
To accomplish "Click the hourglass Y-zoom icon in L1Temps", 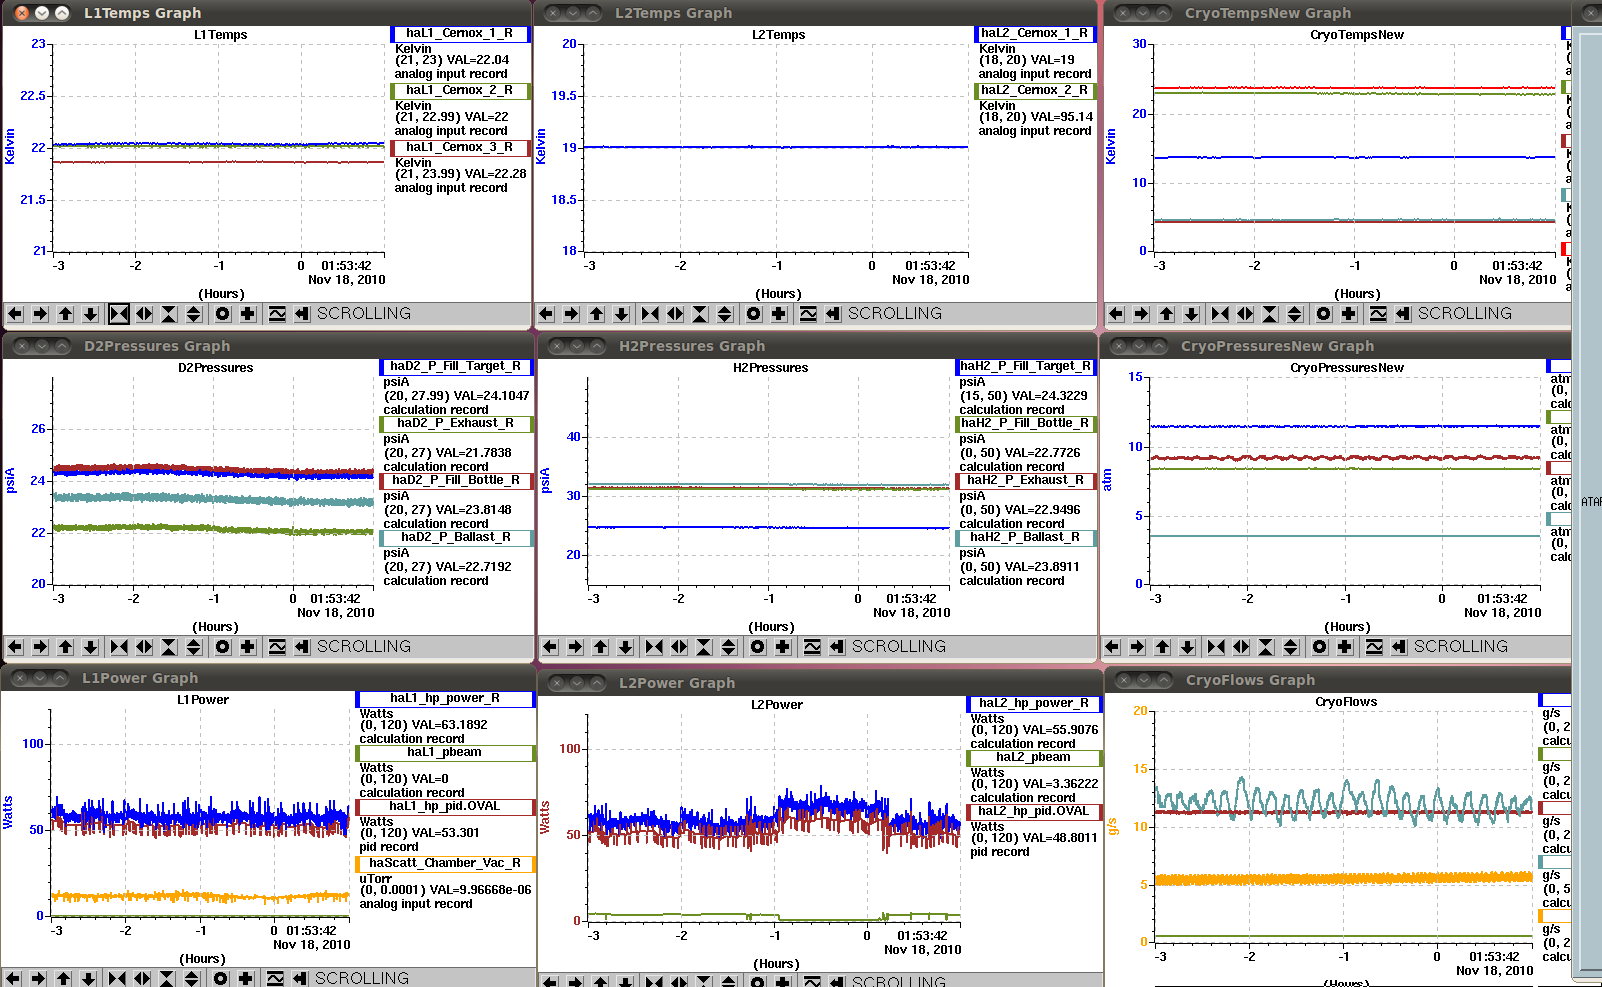I will [x=169, y=314].
